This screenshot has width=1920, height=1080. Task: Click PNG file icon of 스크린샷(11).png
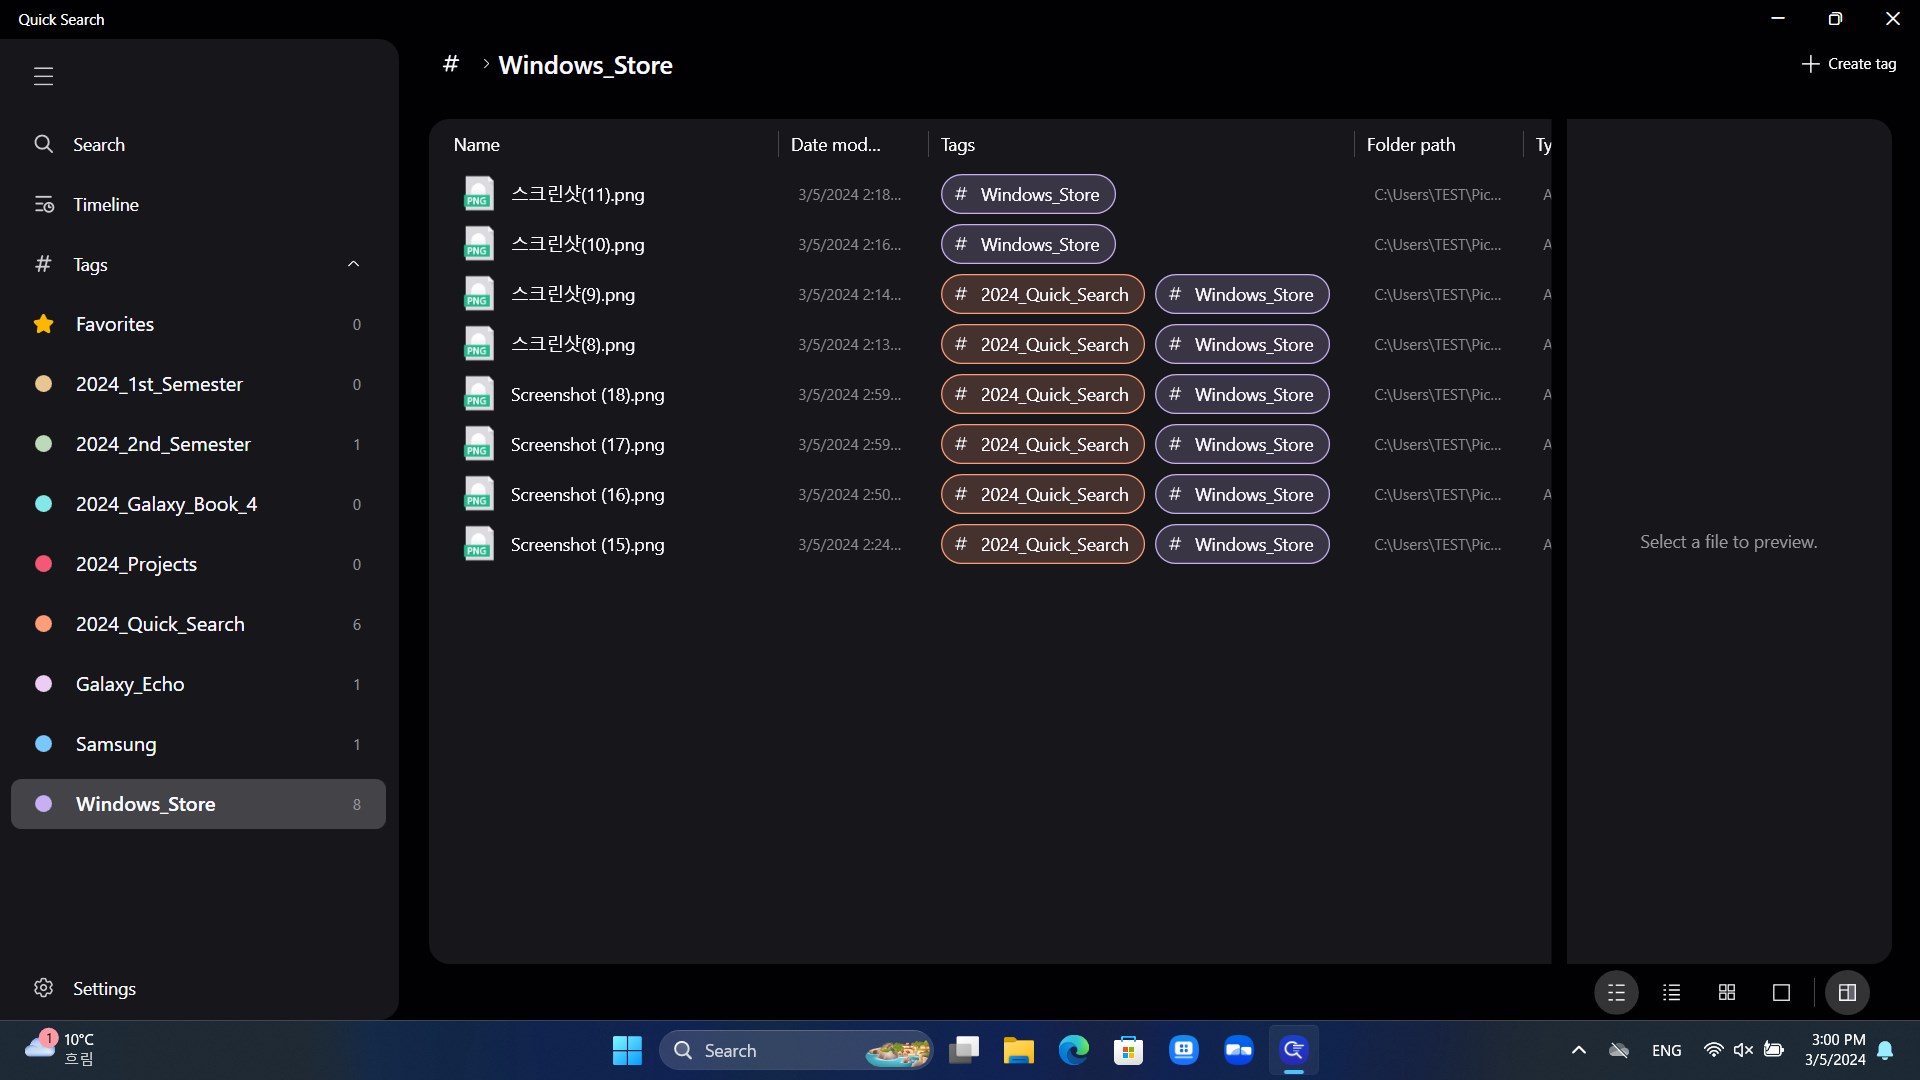pos(479,194)
